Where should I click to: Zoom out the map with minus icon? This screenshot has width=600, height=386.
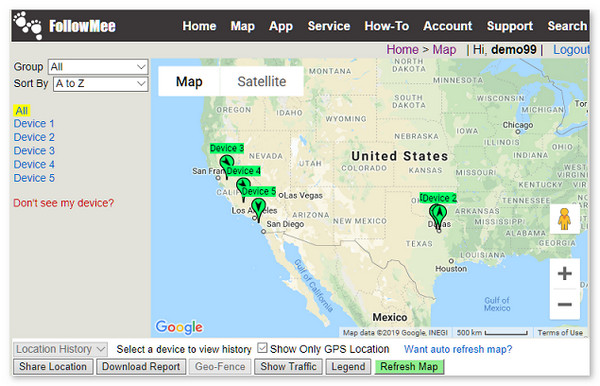coord(564,305)
